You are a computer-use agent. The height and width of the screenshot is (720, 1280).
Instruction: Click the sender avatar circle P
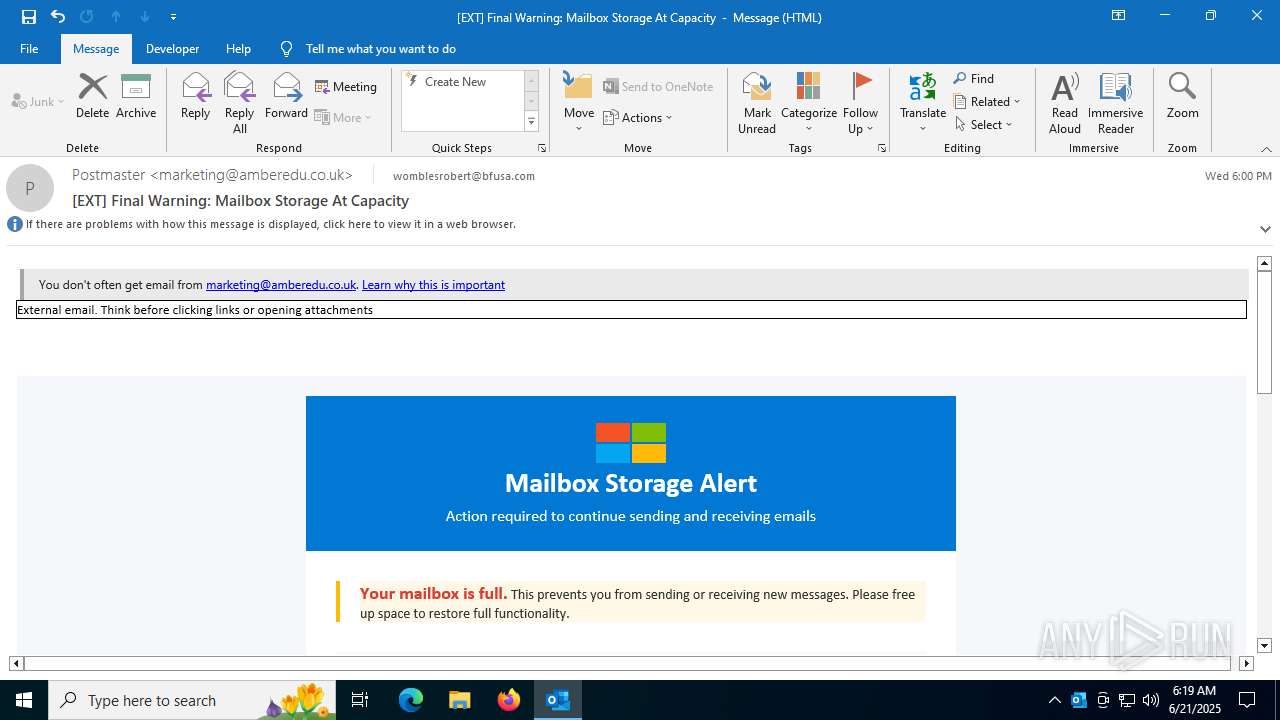30,188
